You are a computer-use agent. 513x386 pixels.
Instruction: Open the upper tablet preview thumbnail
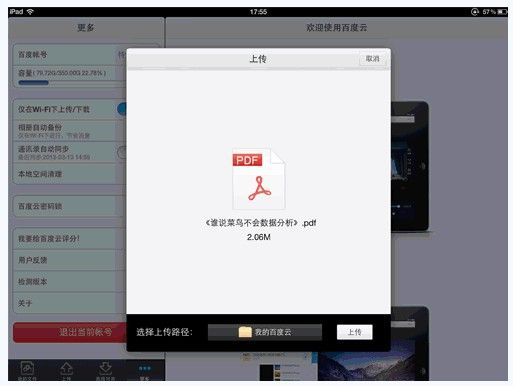coord(409,167)
